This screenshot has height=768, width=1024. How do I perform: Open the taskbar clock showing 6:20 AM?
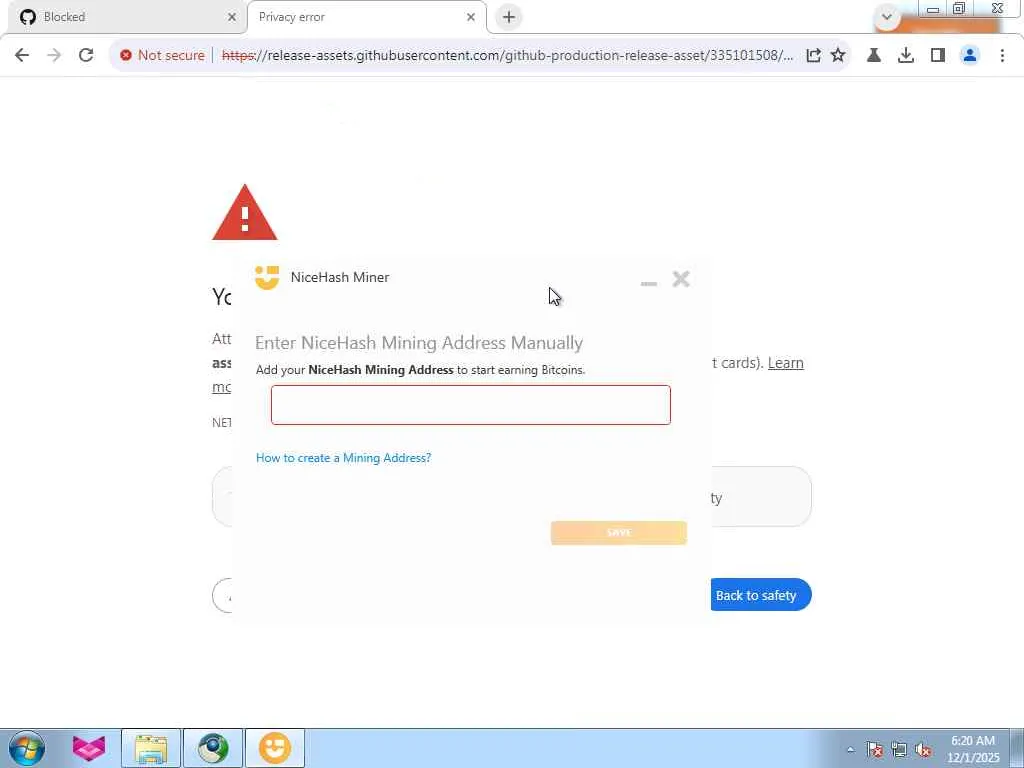click(973, 749)
